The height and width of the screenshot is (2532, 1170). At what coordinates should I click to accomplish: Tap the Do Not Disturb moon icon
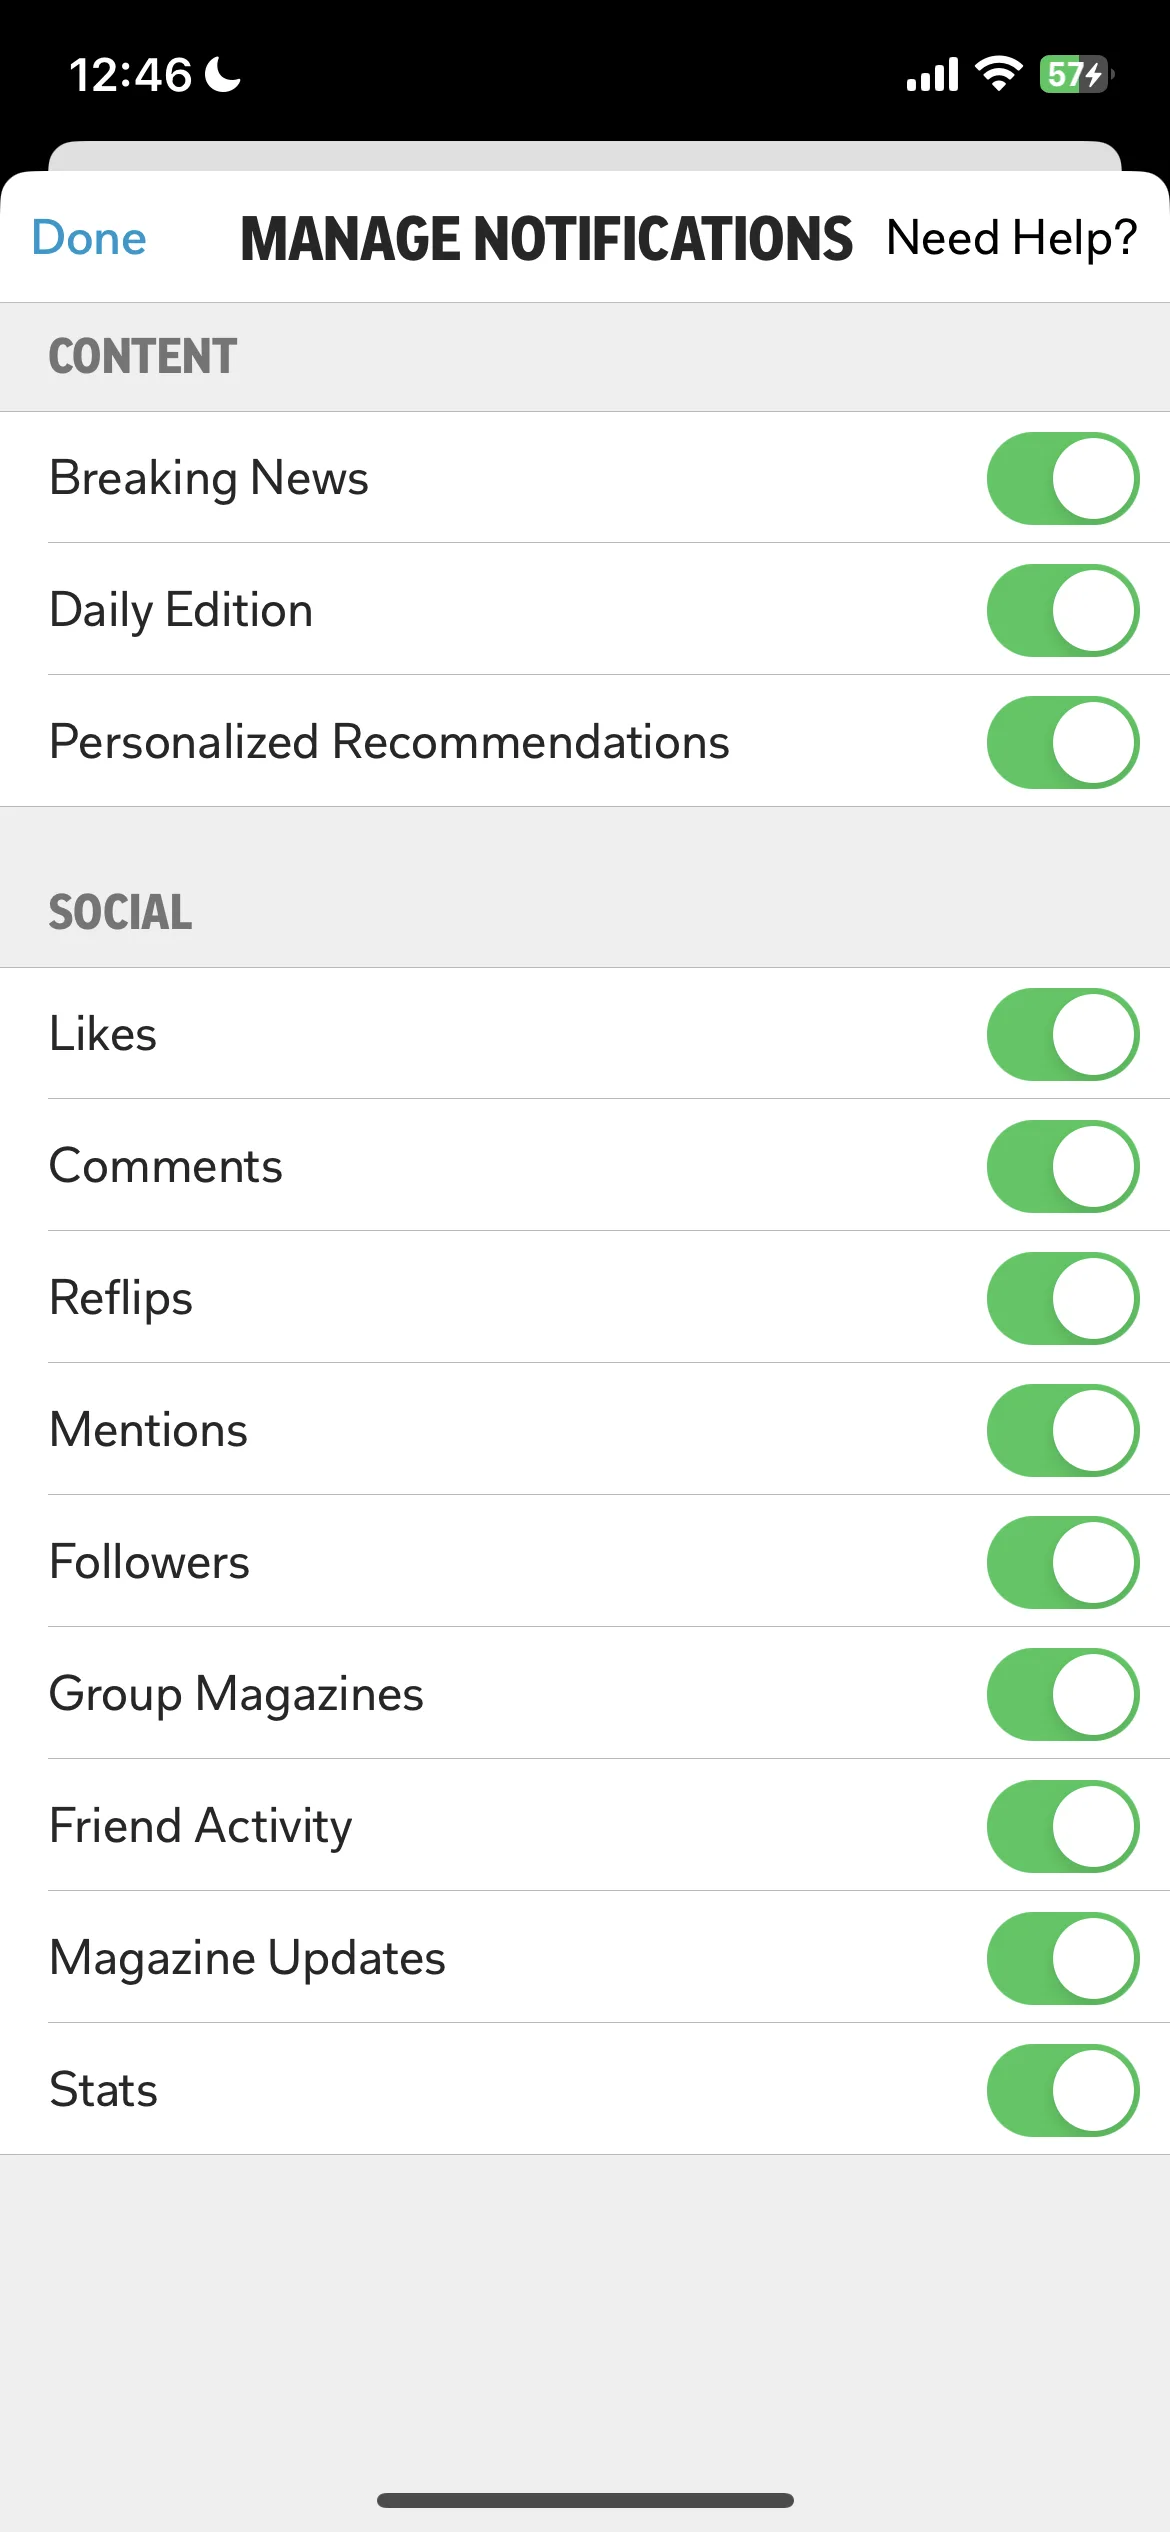coord(223,74)
